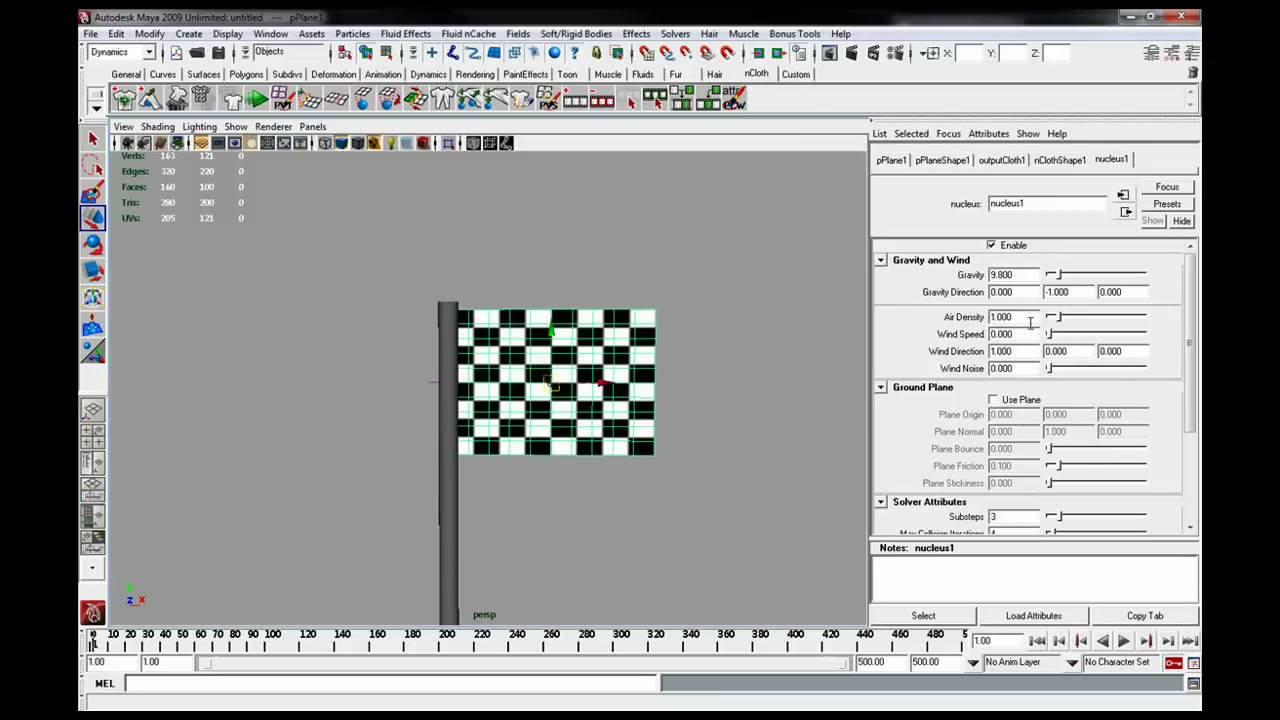This screenshot has height=720, width=1280.
Task: Click the question mark help icon in status line
Action: pyautogui.click(x=575, y=53)
